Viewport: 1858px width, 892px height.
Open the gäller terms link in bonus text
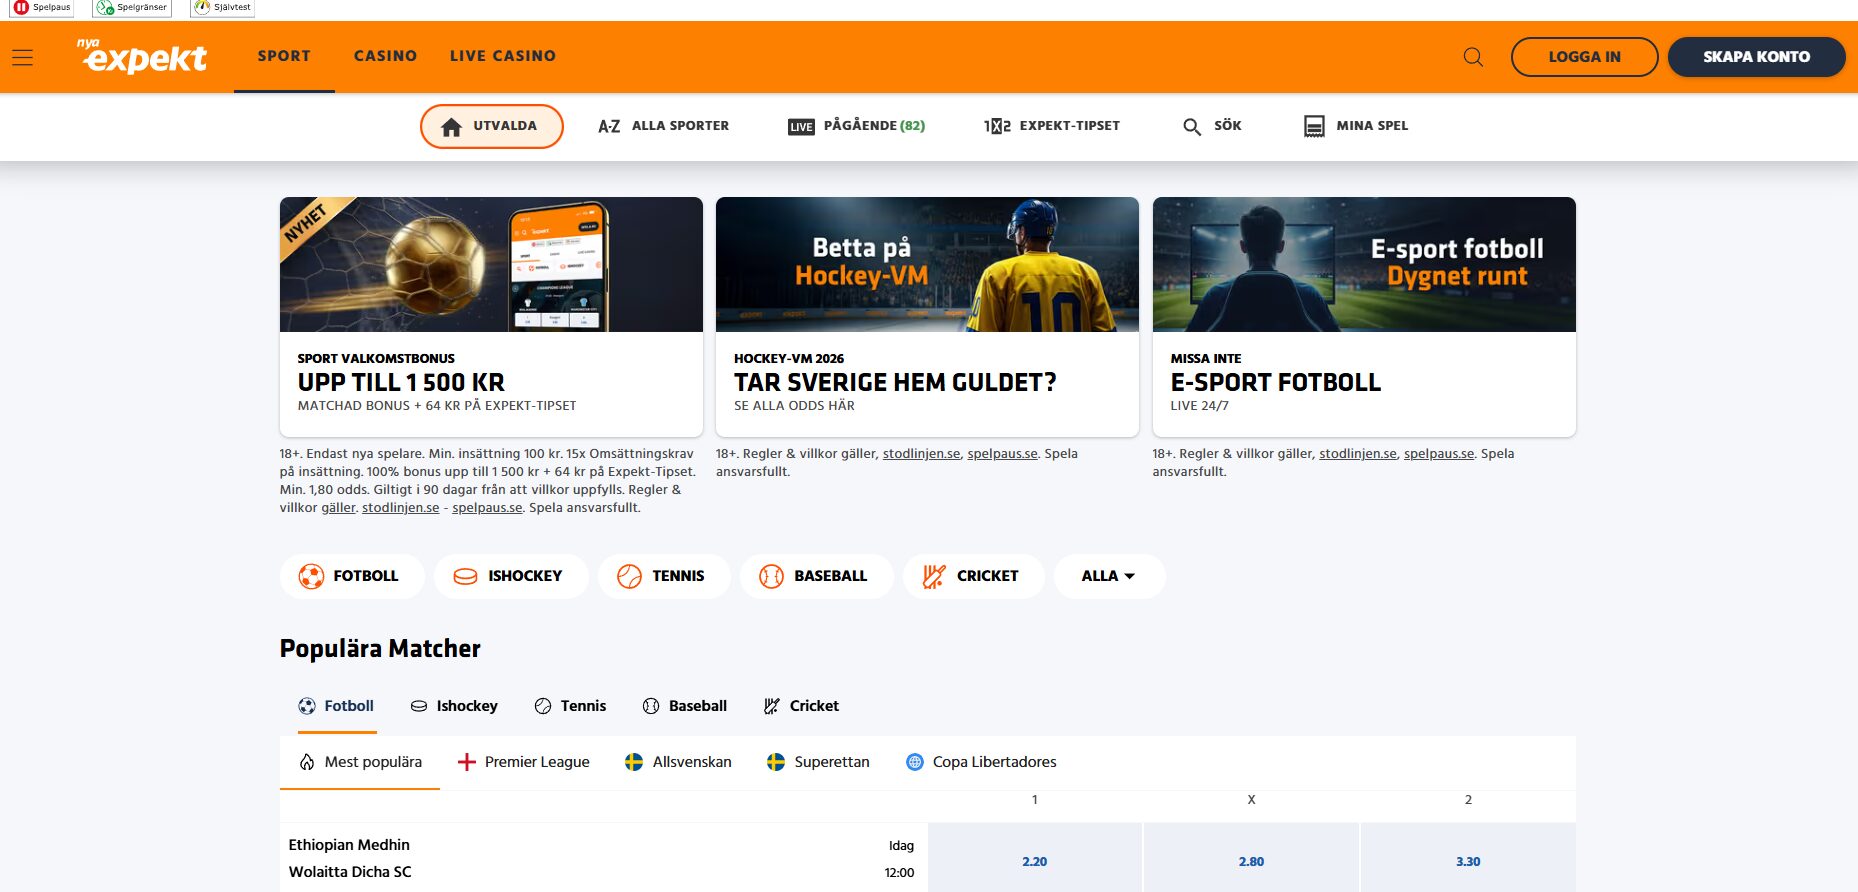tap(338, 508)
